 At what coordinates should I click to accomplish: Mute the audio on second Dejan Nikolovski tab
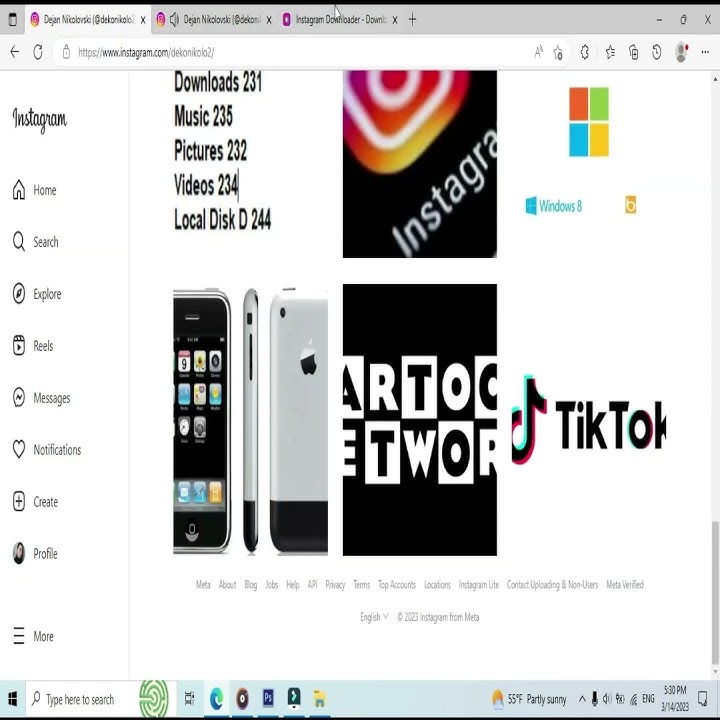tap(174, 20)
